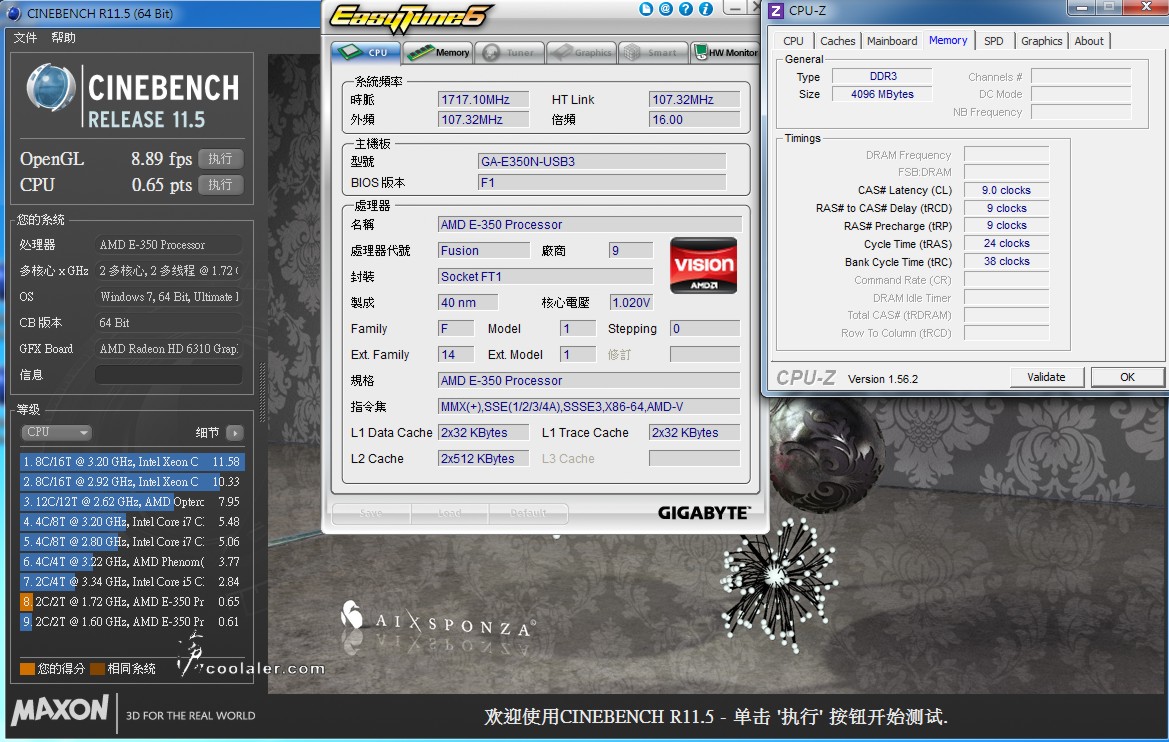The image size is (1169, 742).
Task: Select the SPD tab in CPU-Z
Action: click(994, 41)
